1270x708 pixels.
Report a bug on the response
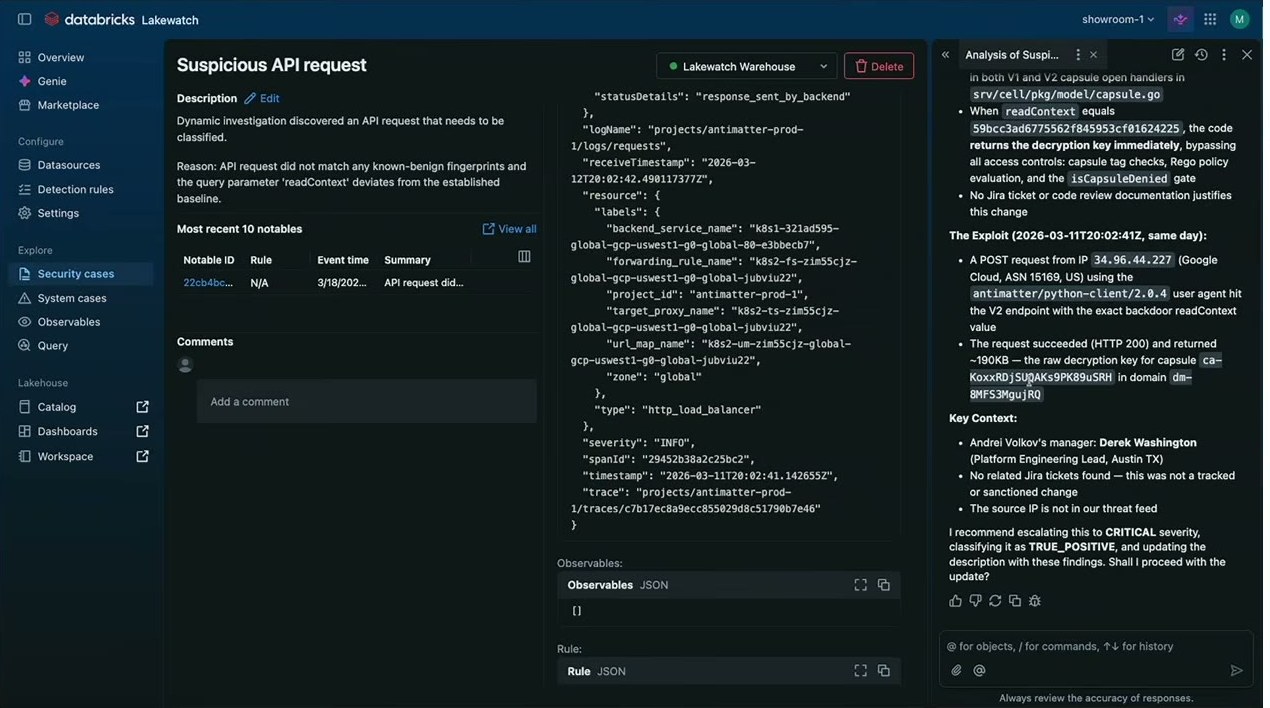click(x=1035, y=601)
